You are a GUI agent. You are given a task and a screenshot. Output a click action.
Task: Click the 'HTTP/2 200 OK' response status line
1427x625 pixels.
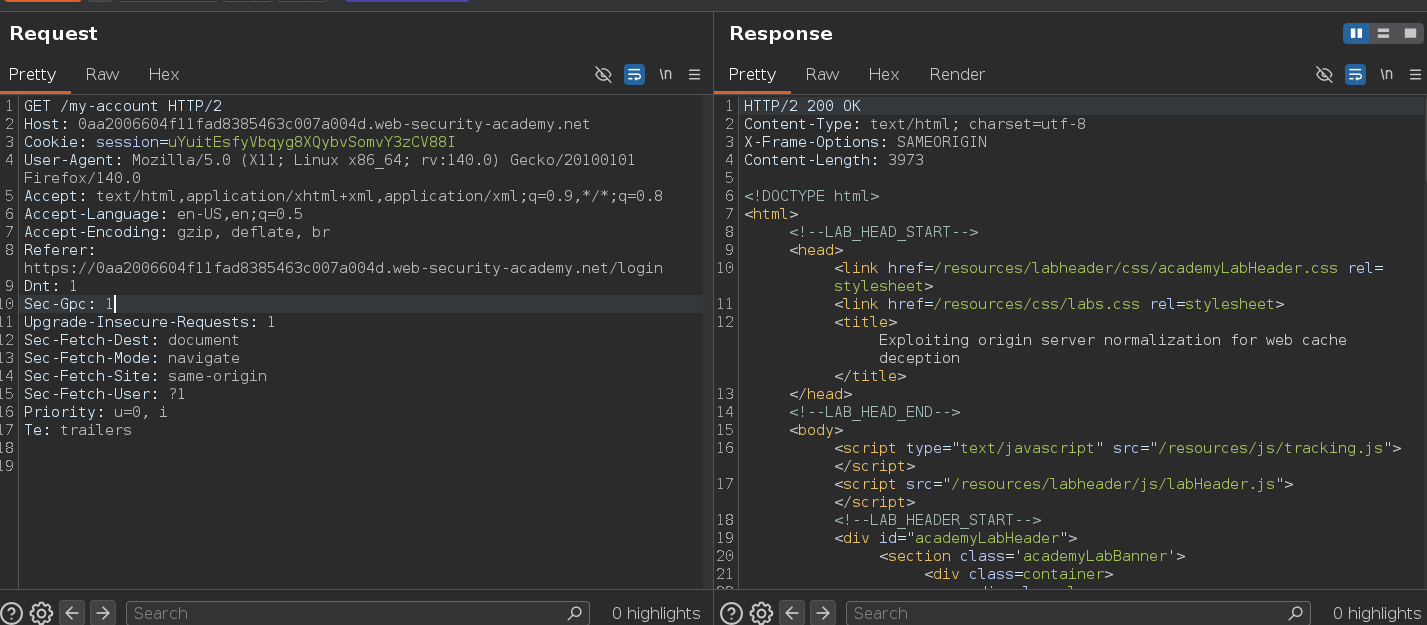point(802,106)
